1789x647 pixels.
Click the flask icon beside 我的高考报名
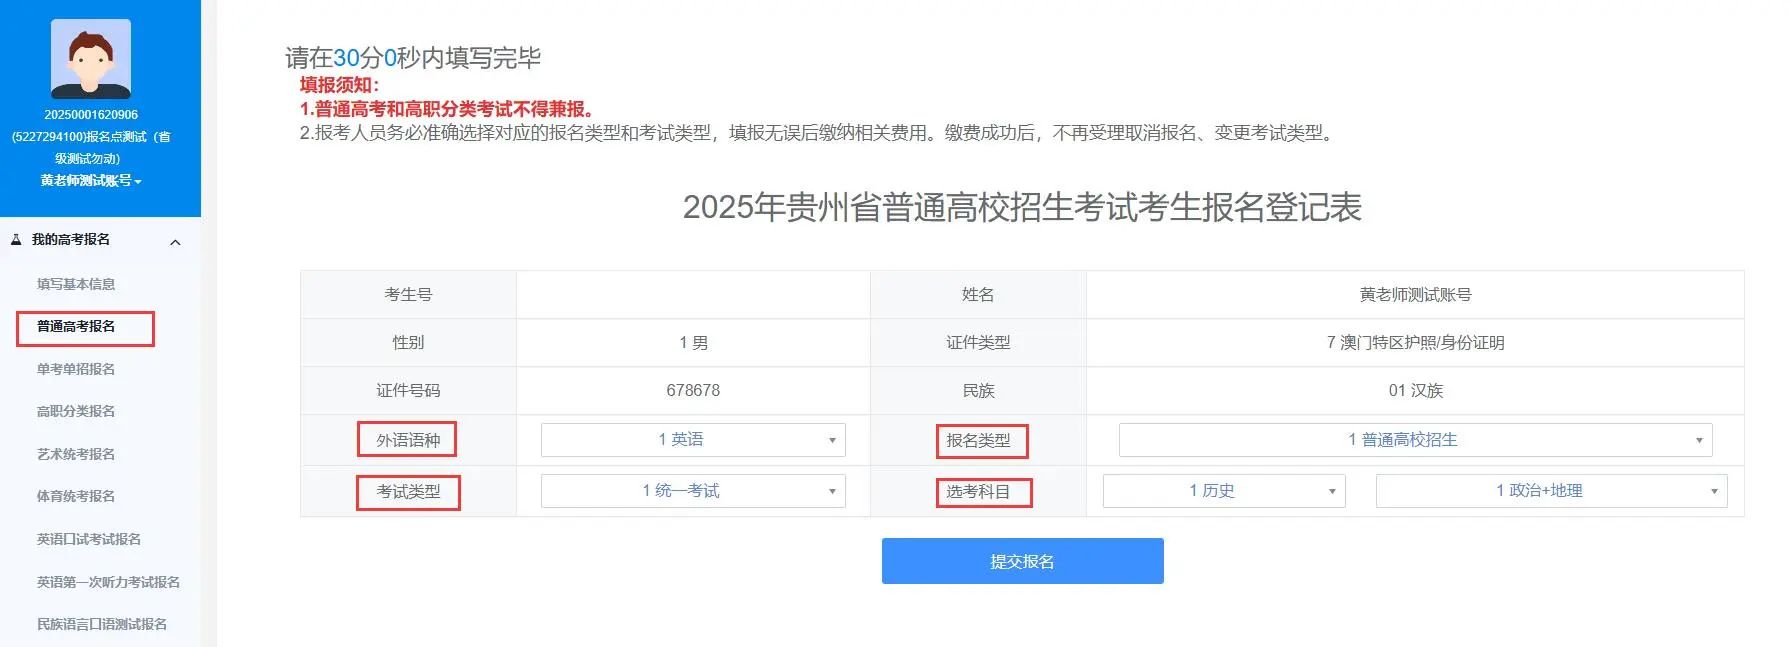point(16,240)
